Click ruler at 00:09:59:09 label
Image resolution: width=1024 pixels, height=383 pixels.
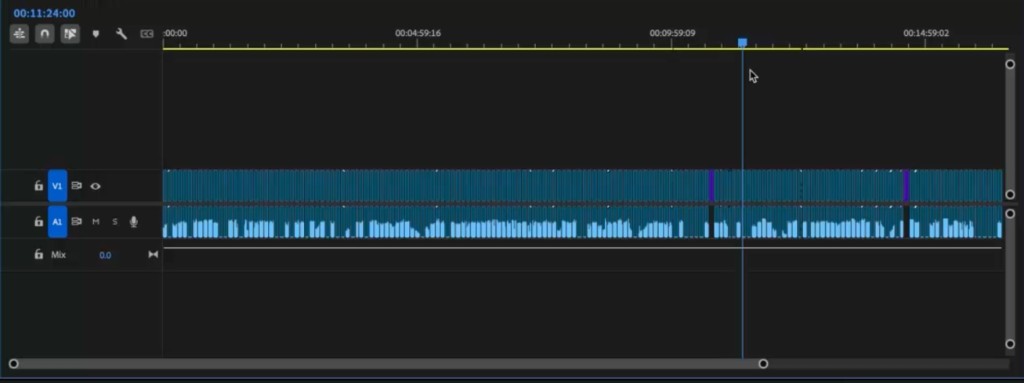[672, 33]
